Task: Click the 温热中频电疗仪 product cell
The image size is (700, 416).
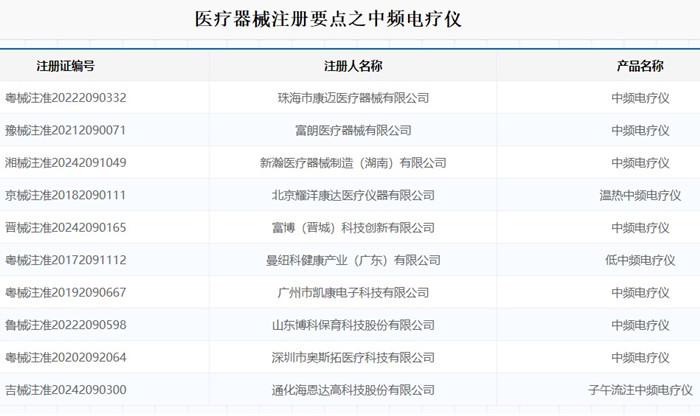Action: point(640,195)
